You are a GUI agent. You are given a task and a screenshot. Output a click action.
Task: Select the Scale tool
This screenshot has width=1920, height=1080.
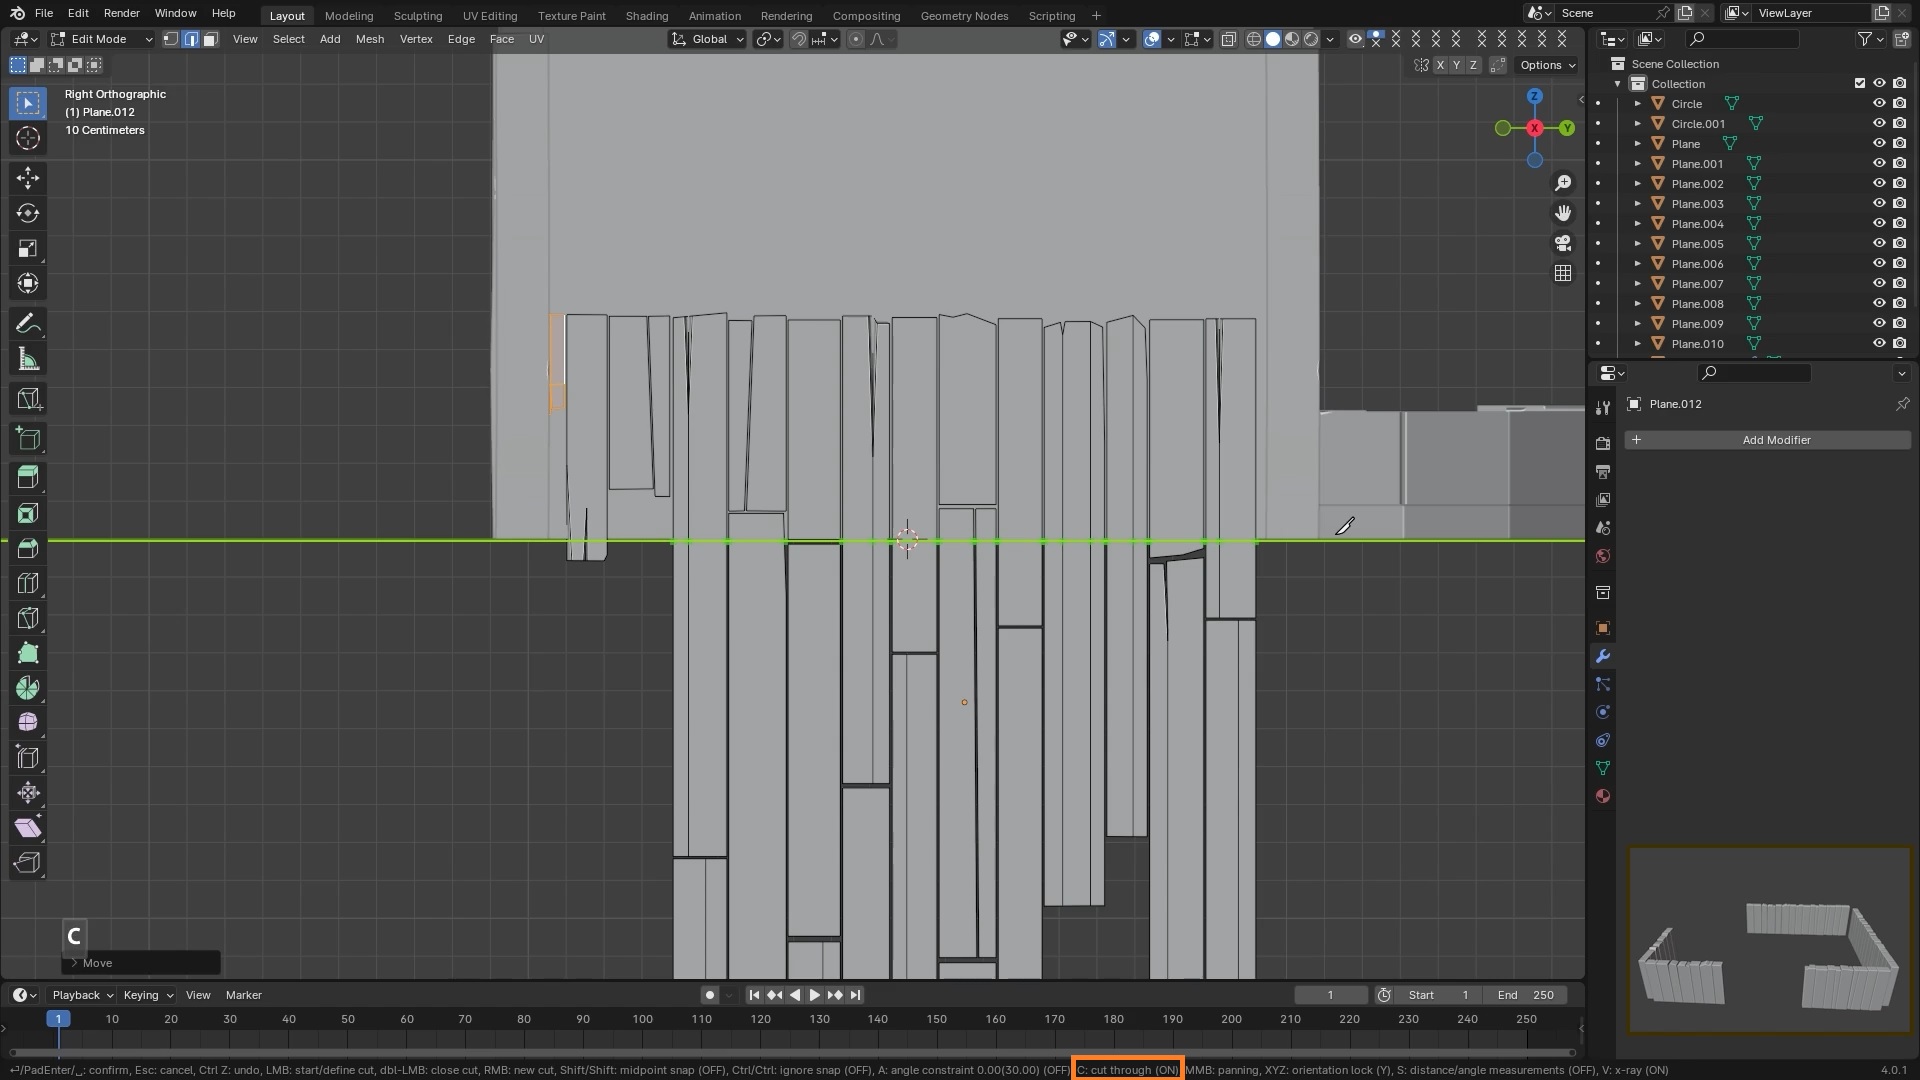point(28,248)
